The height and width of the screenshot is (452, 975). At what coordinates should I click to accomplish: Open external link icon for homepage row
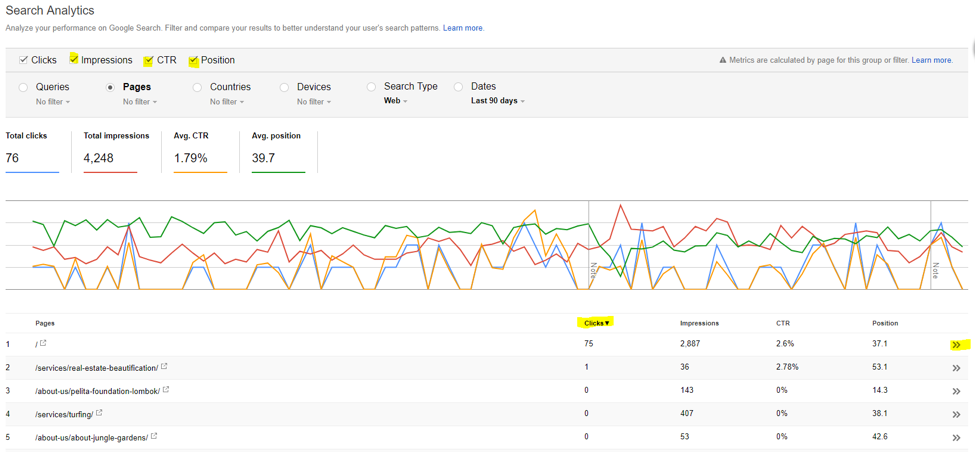click(43, 344)
